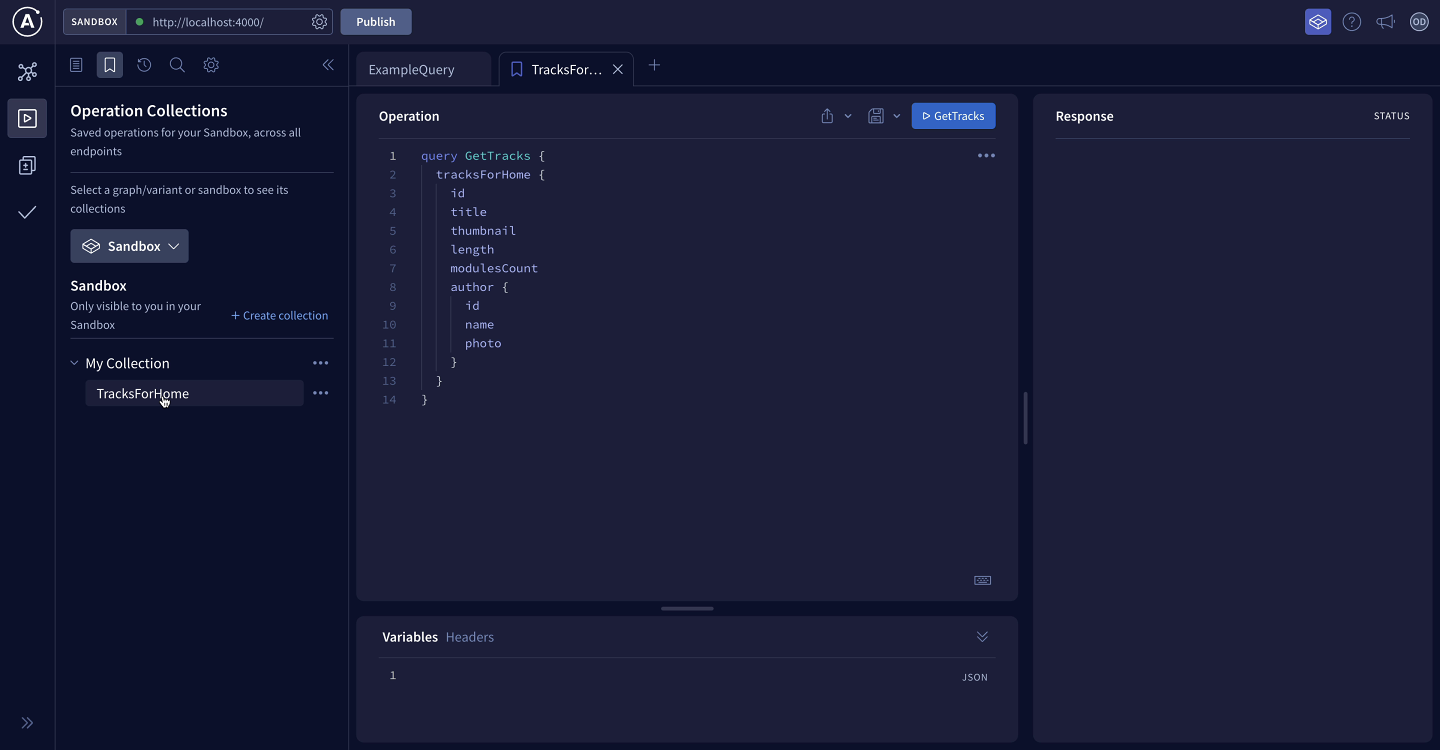Open share options dropdown arrow
Viewport: 1440px width, 750px height.
coord(848,116)
